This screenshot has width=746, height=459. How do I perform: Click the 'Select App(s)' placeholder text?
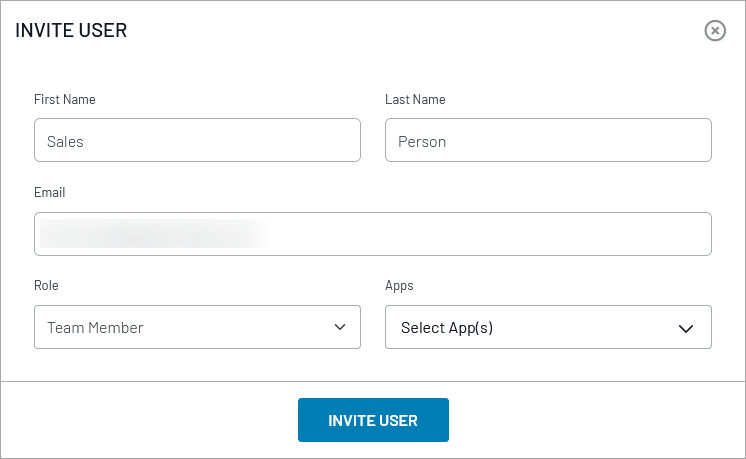point(447,327)
